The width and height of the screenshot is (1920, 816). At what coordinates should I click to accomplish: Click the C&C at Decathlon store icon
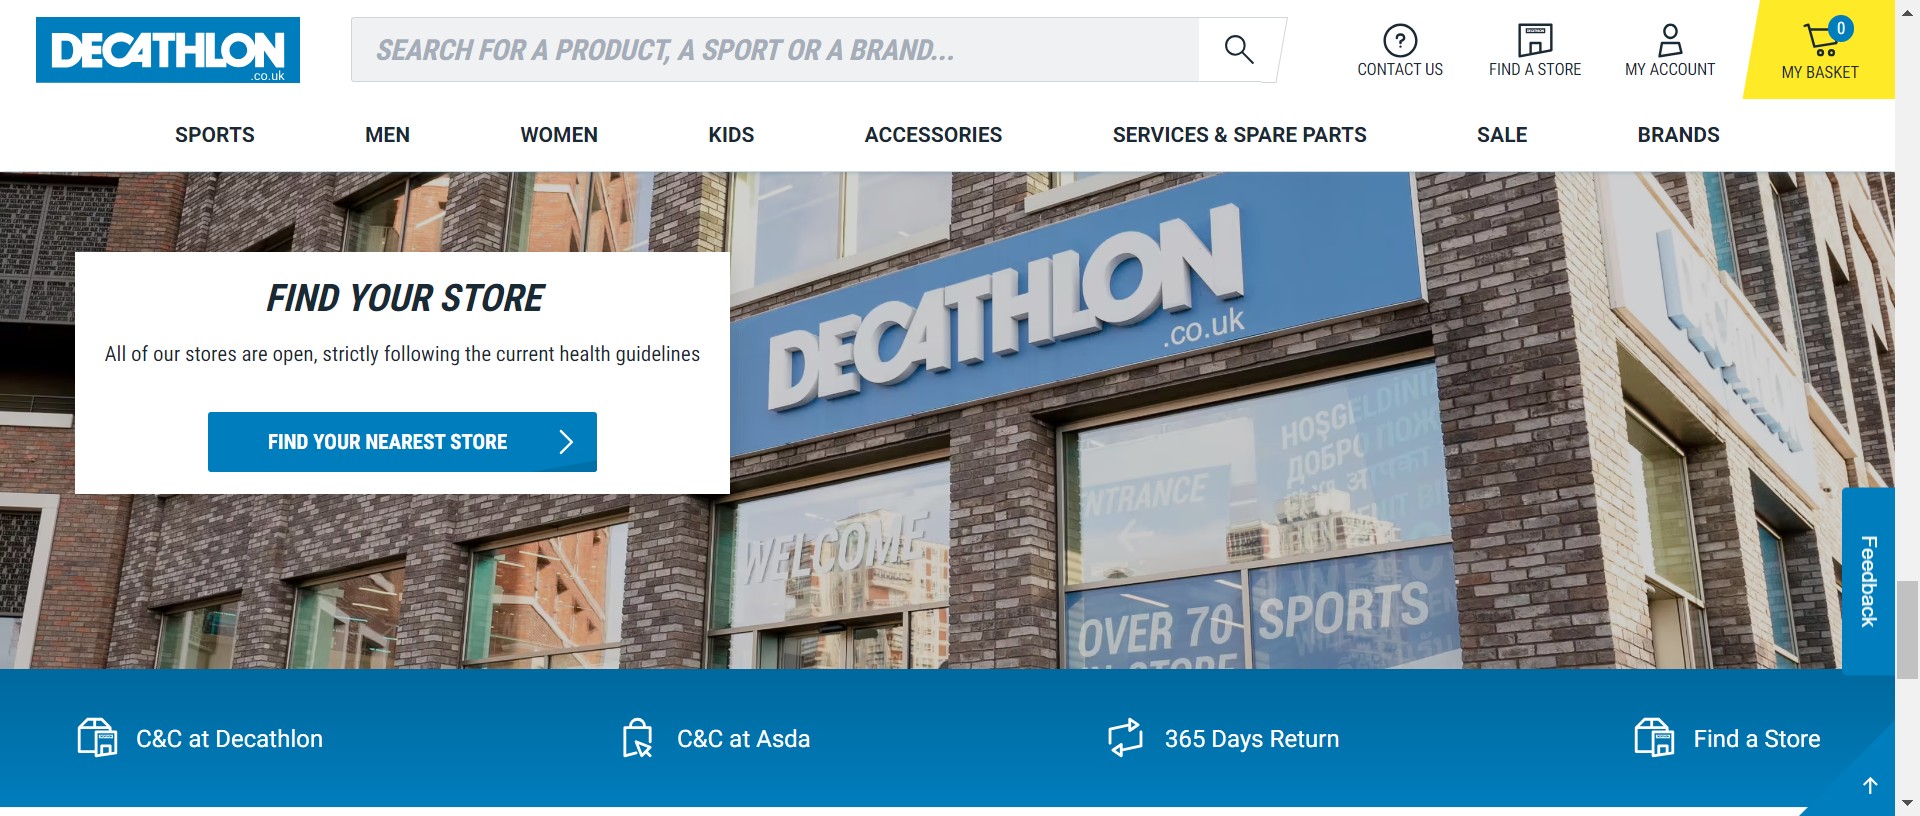point(97,738)
